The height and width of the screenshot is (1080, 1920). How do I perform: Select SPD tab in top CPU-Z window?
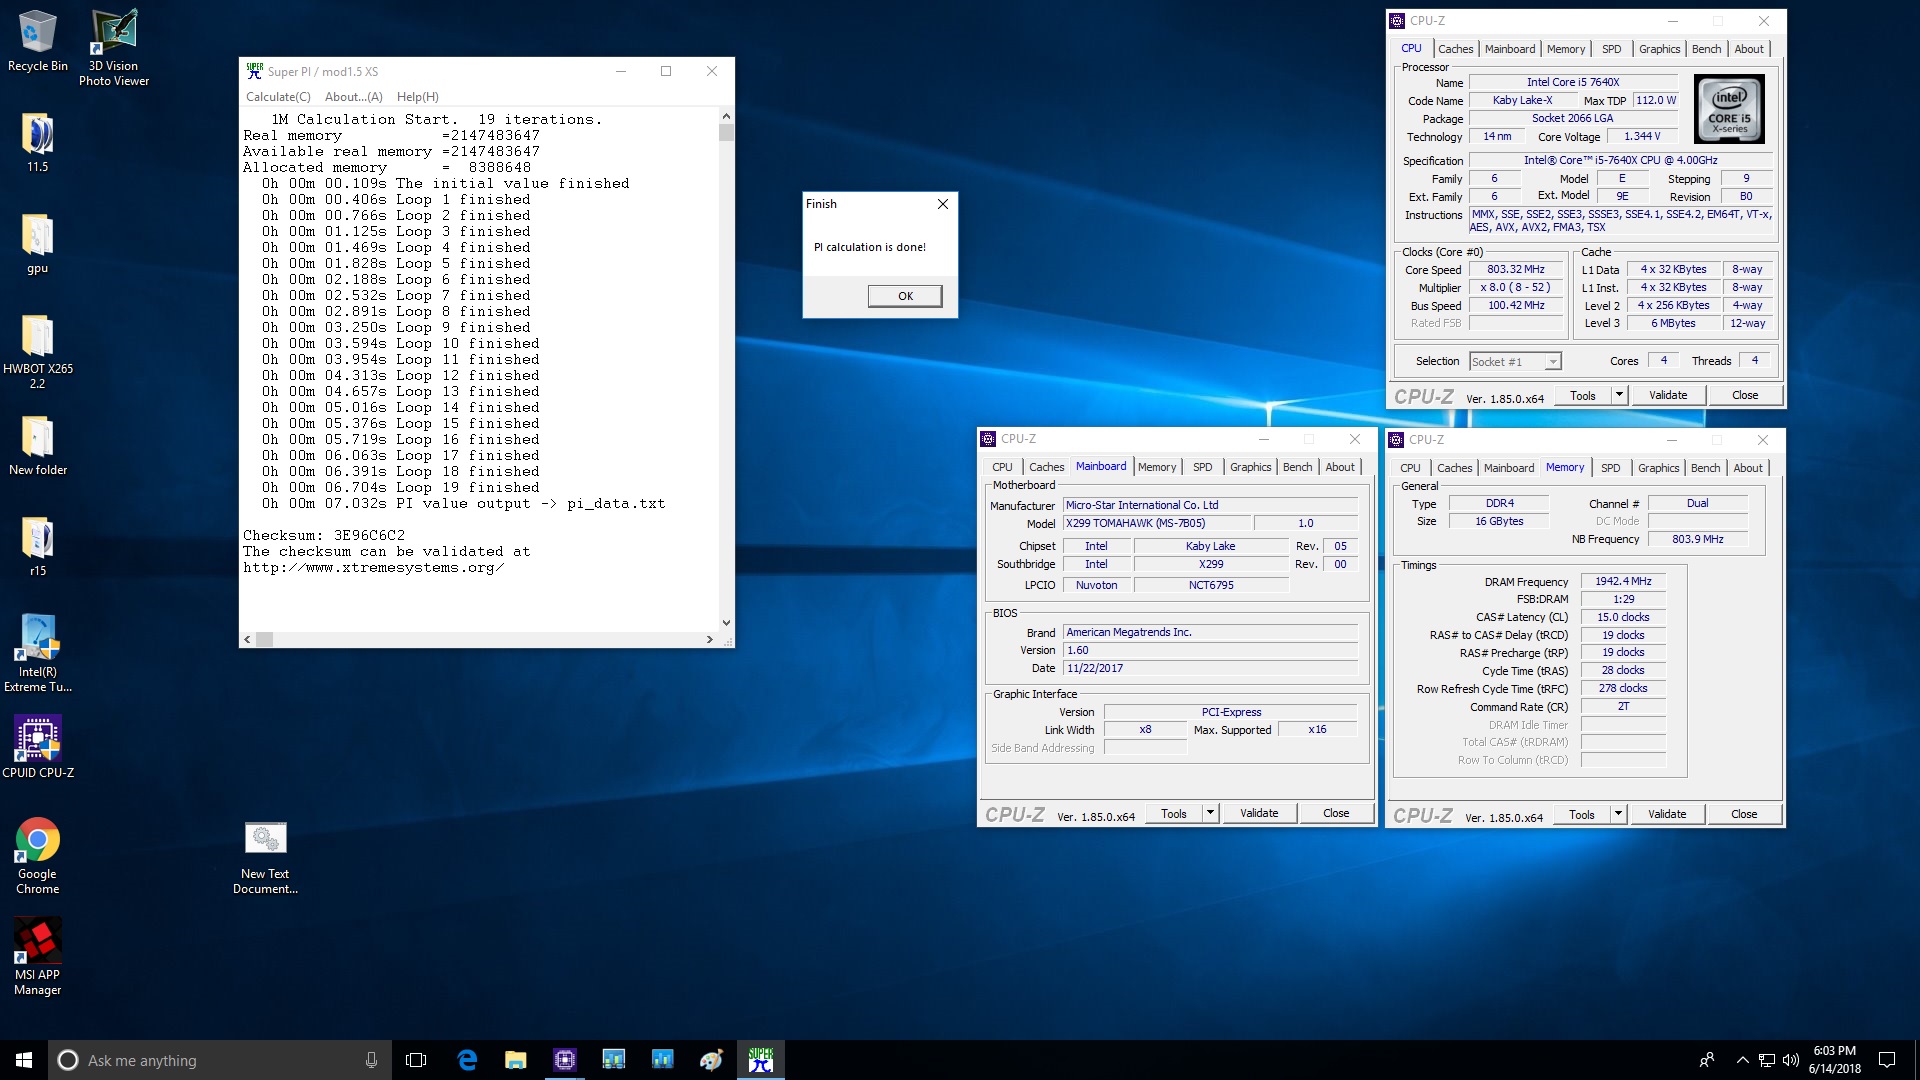1612,49
